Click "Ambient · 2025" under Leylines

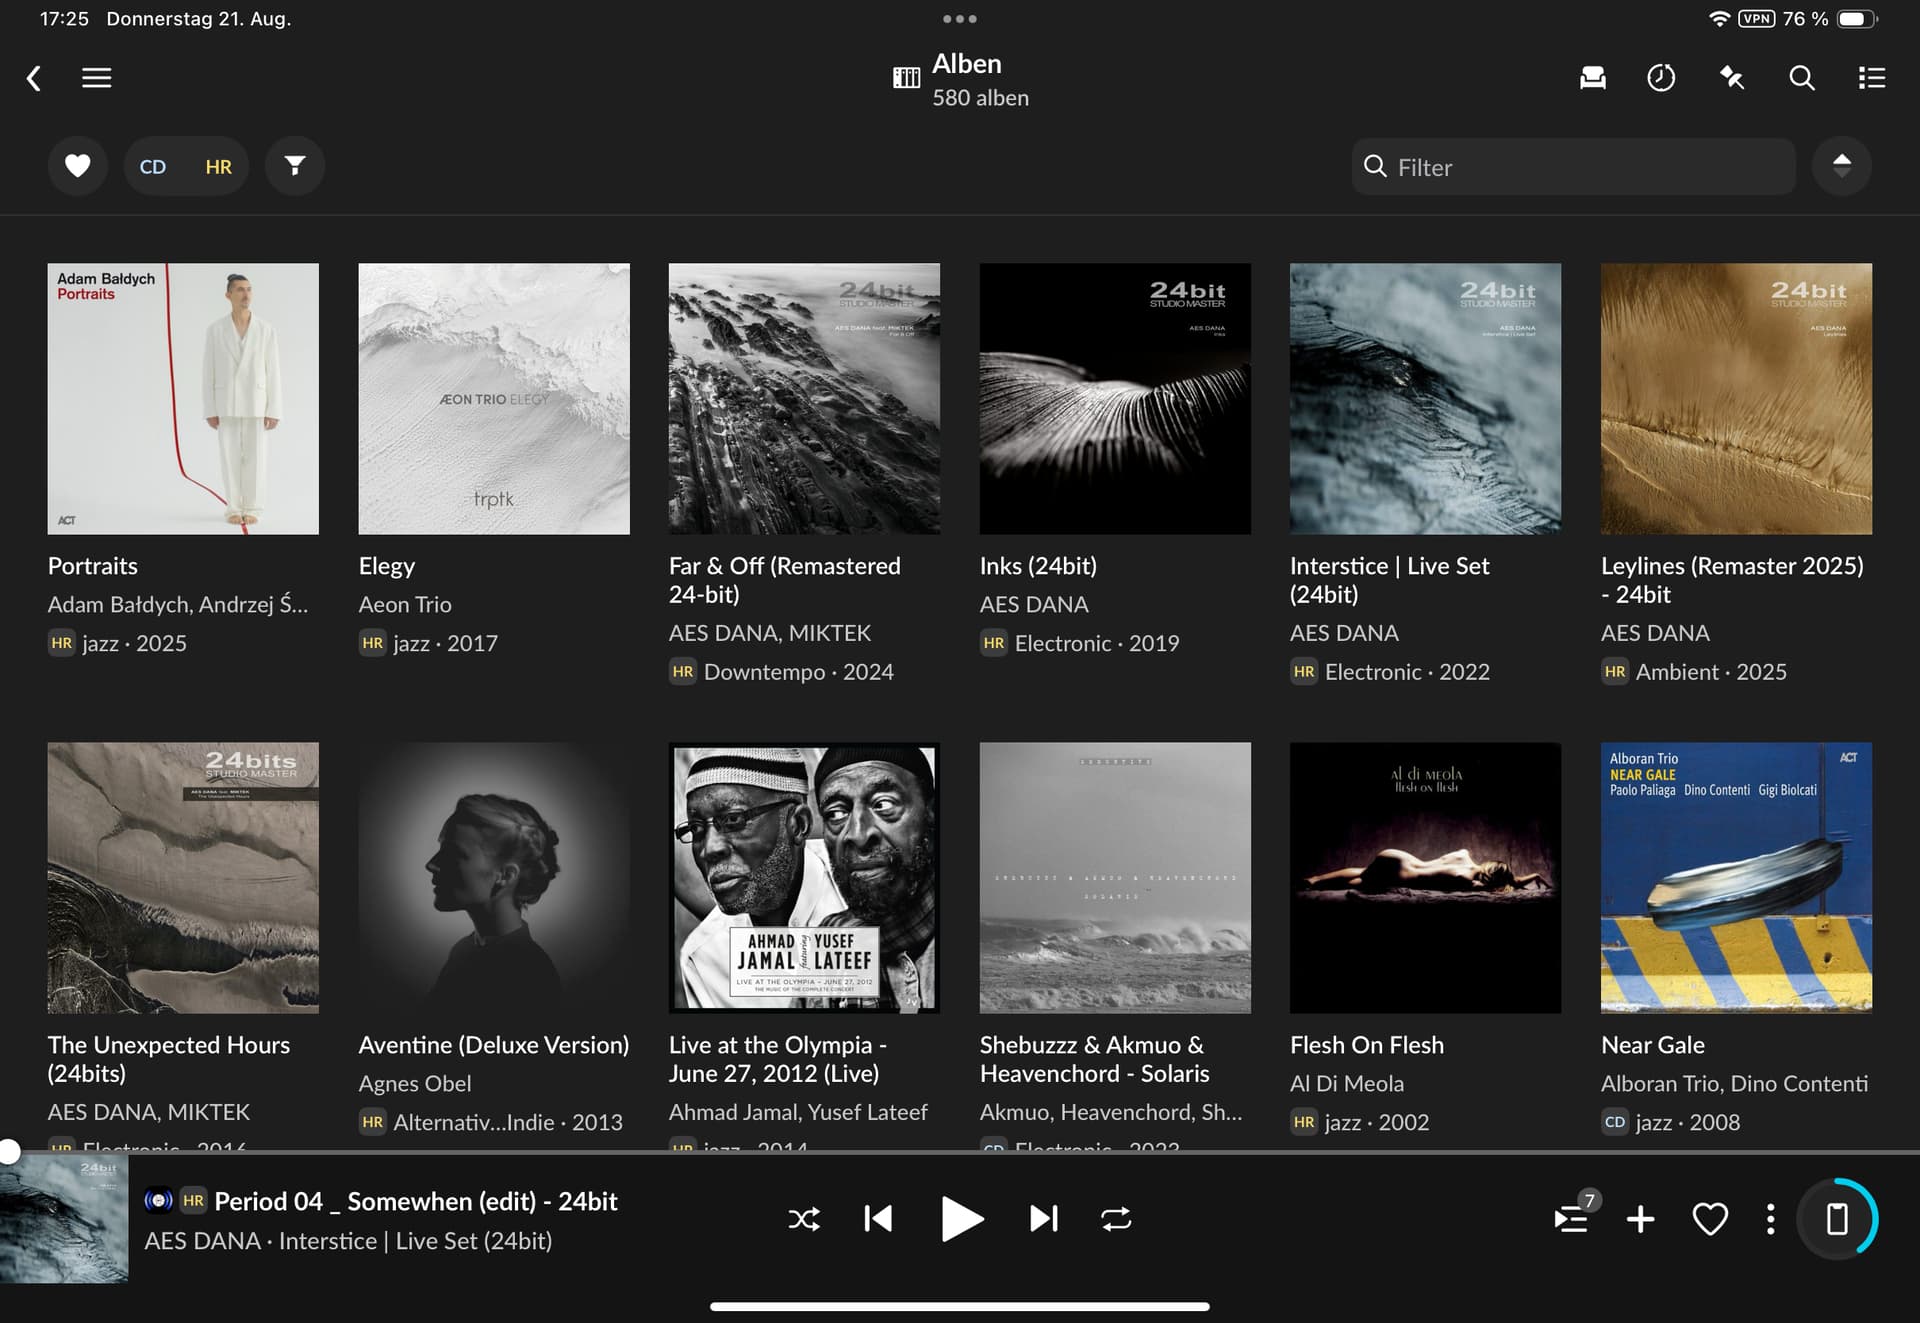click(x=1711, y=673)
